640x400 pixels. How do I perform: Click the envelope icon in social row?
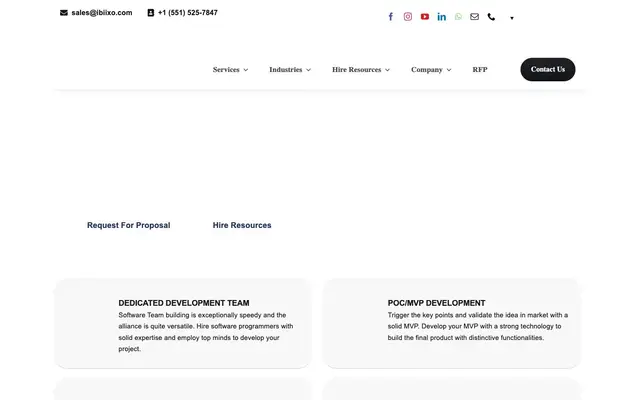[474, 17]
